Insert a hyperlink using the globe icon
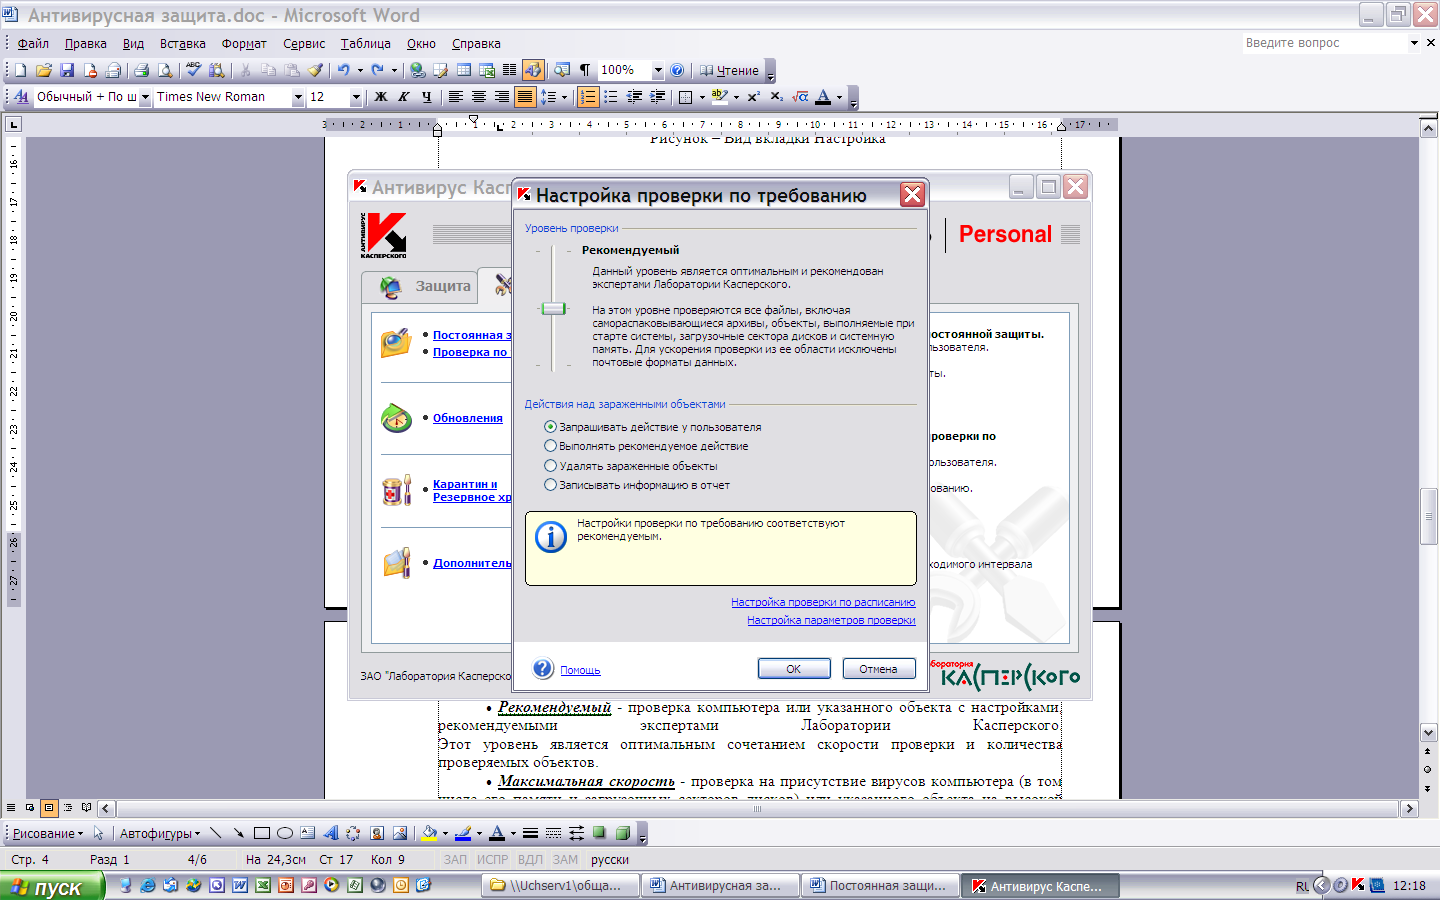The image size is (1440, 900). 418,70
